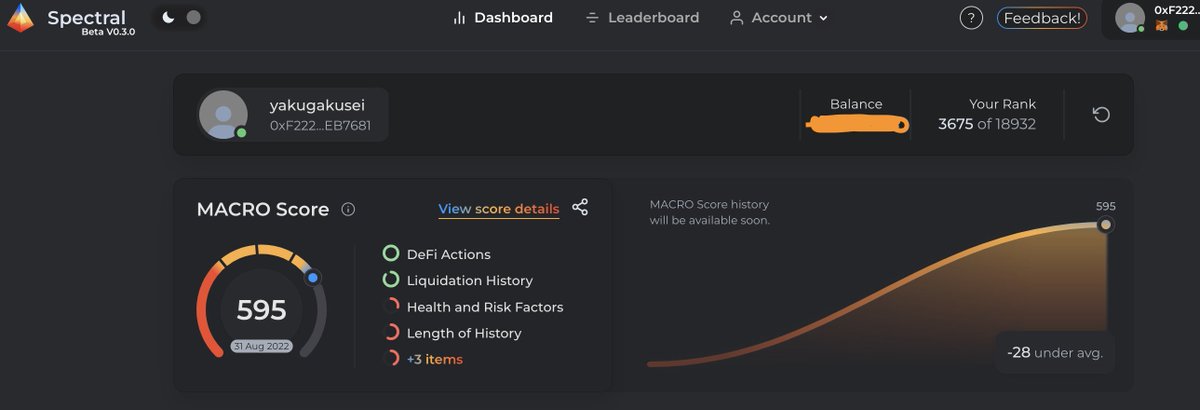Click the Liquidation History ring icon
Viewport: 1200px width, 410px height.
tap(391, 280)
